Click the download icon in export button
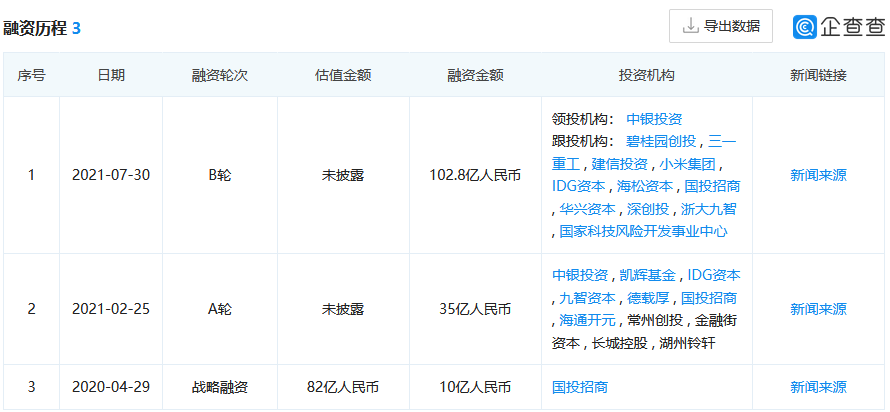The height and width of the screenshot is (412, 890). (690, 26)
